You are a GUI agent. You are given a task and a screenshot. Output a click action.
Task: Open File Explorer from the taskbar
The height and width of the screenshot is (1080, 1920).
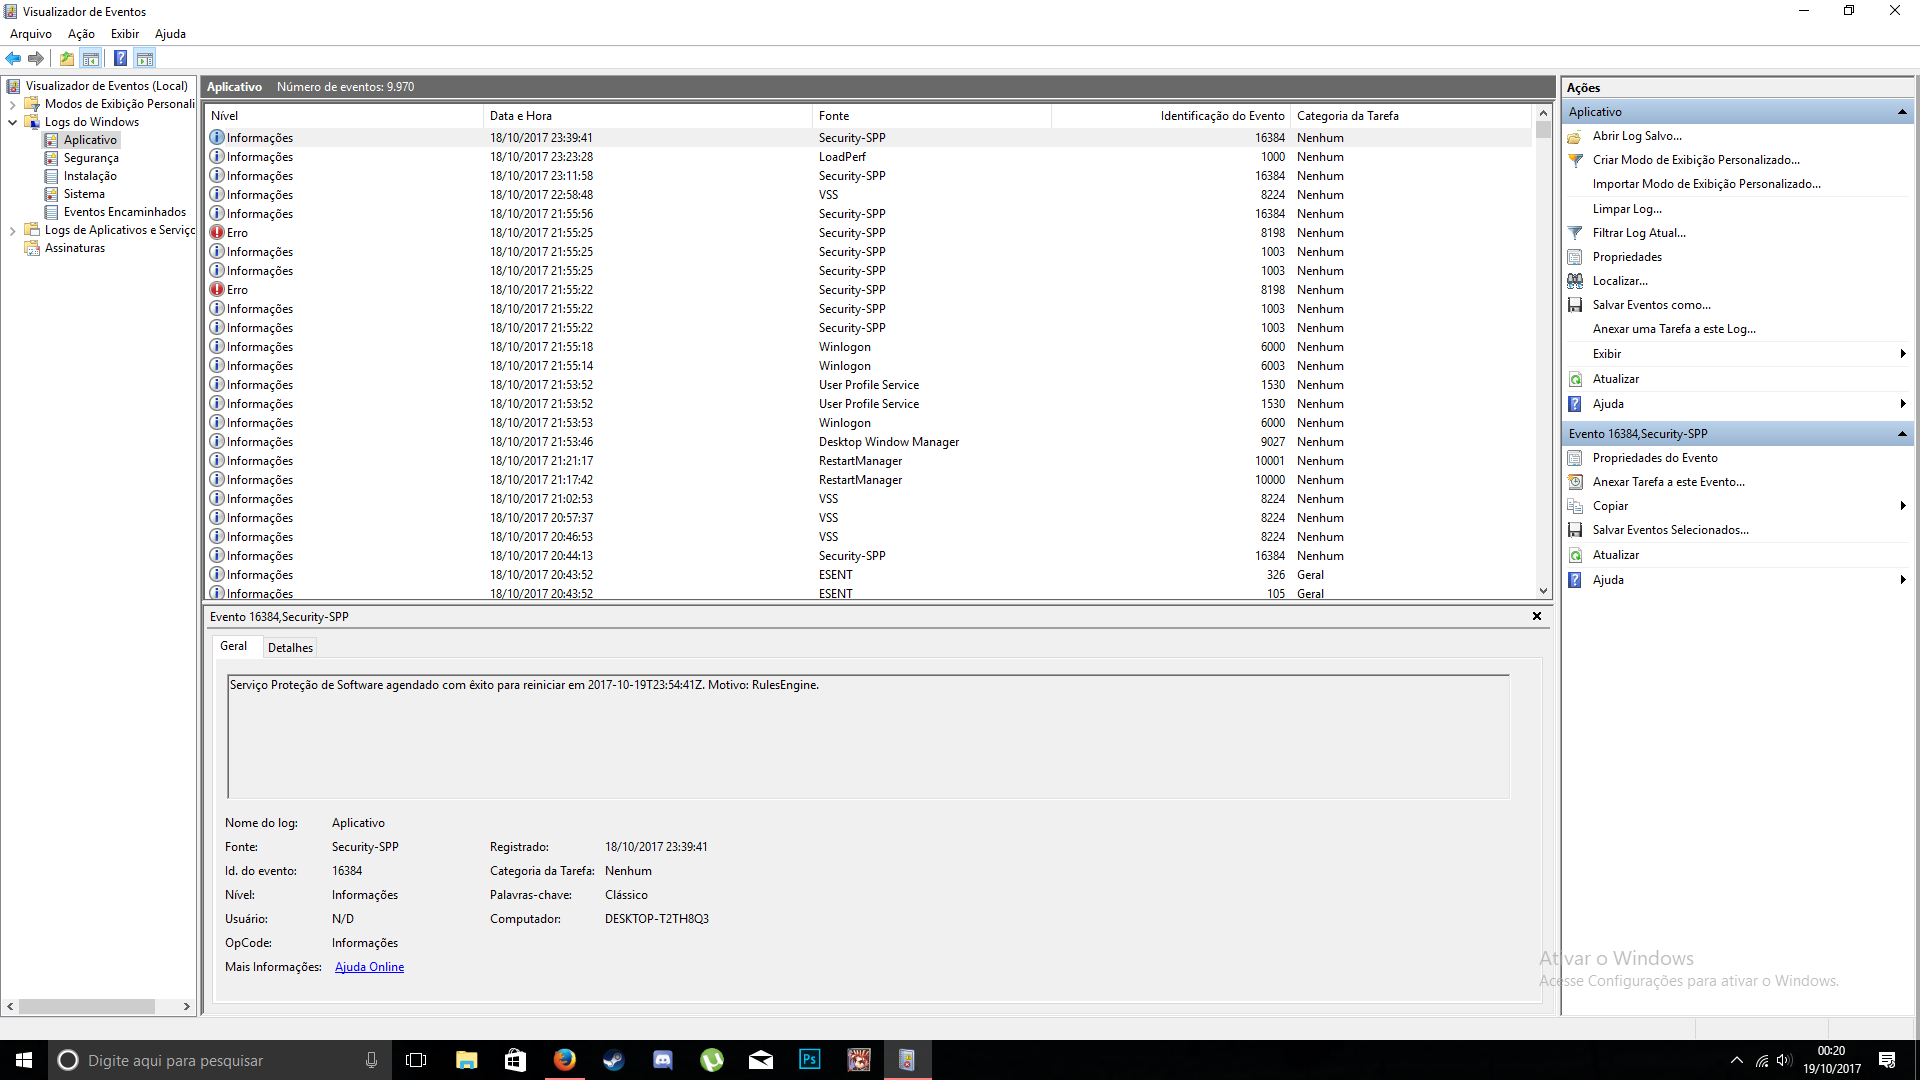pyautogui.click(x=466, y=1060)
